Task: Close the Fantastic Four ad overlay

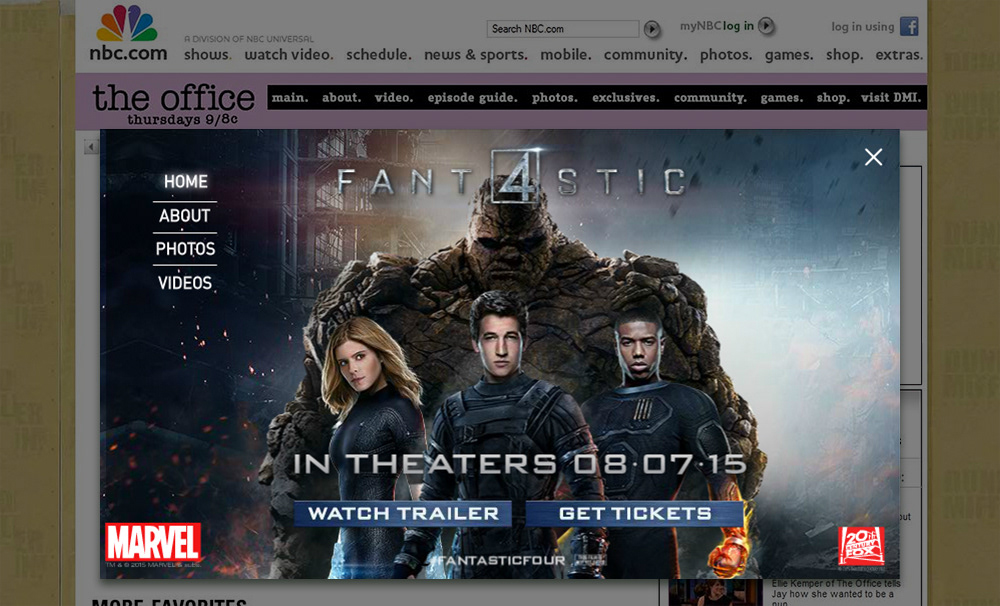Action: tap(873, 157)
